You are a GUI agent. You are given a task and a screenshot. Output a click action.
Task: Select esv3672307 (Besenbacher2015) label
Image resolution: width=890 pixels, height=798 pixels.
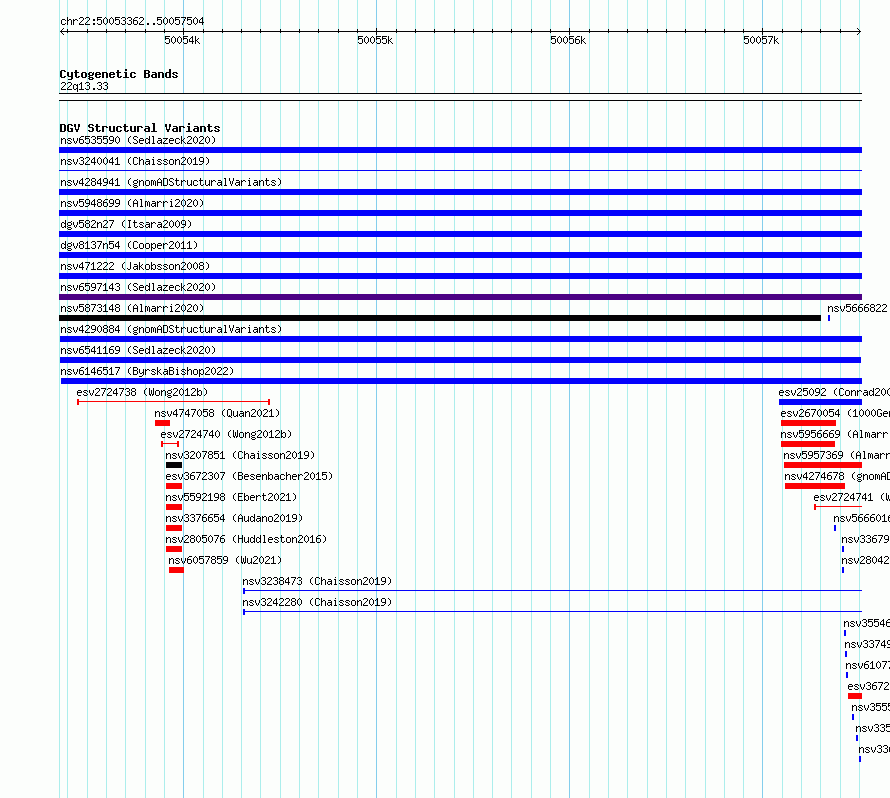pyautogui.click(x=249, y=476)
